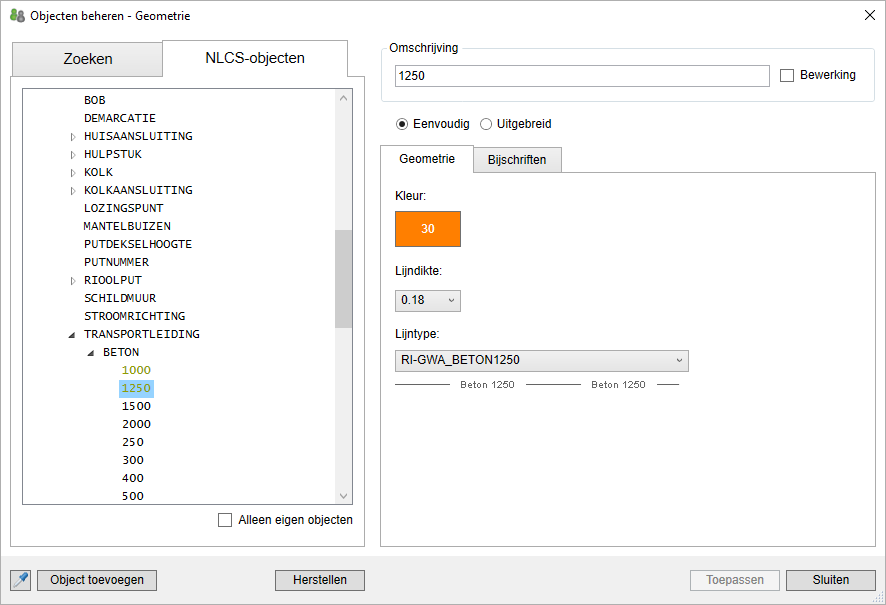Enable the Bewerking checkbox

pos(787,76)
